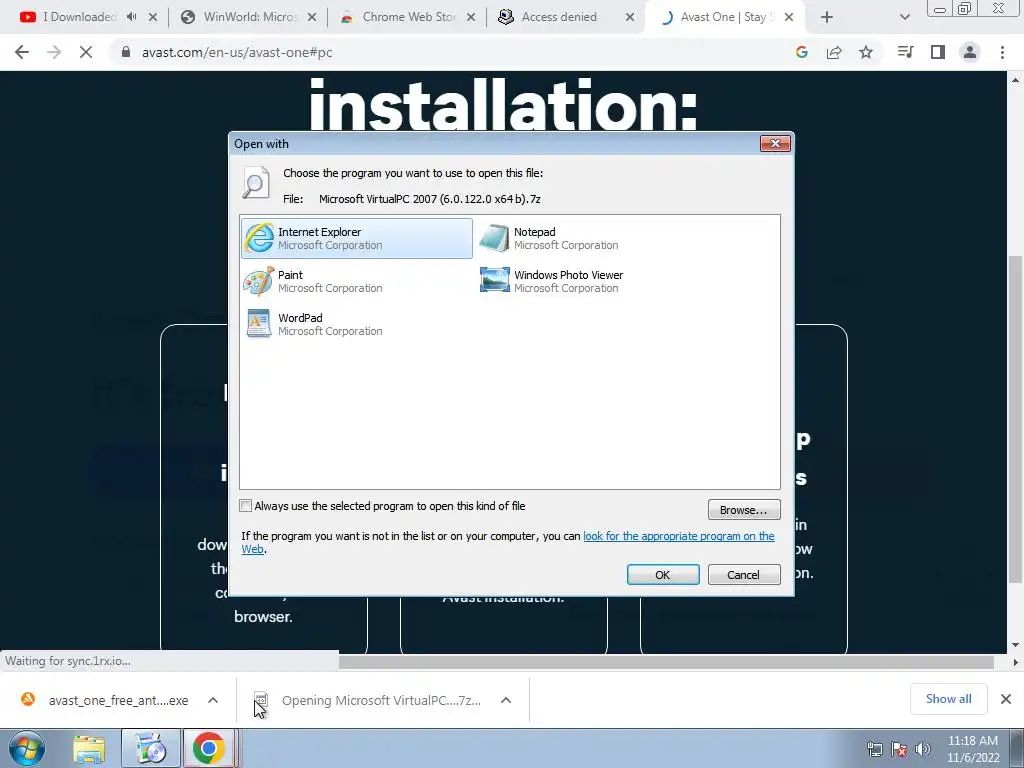Select the Avast One tab
Image resolution: width=1024 pixels, height=768 pixels.
726,17
